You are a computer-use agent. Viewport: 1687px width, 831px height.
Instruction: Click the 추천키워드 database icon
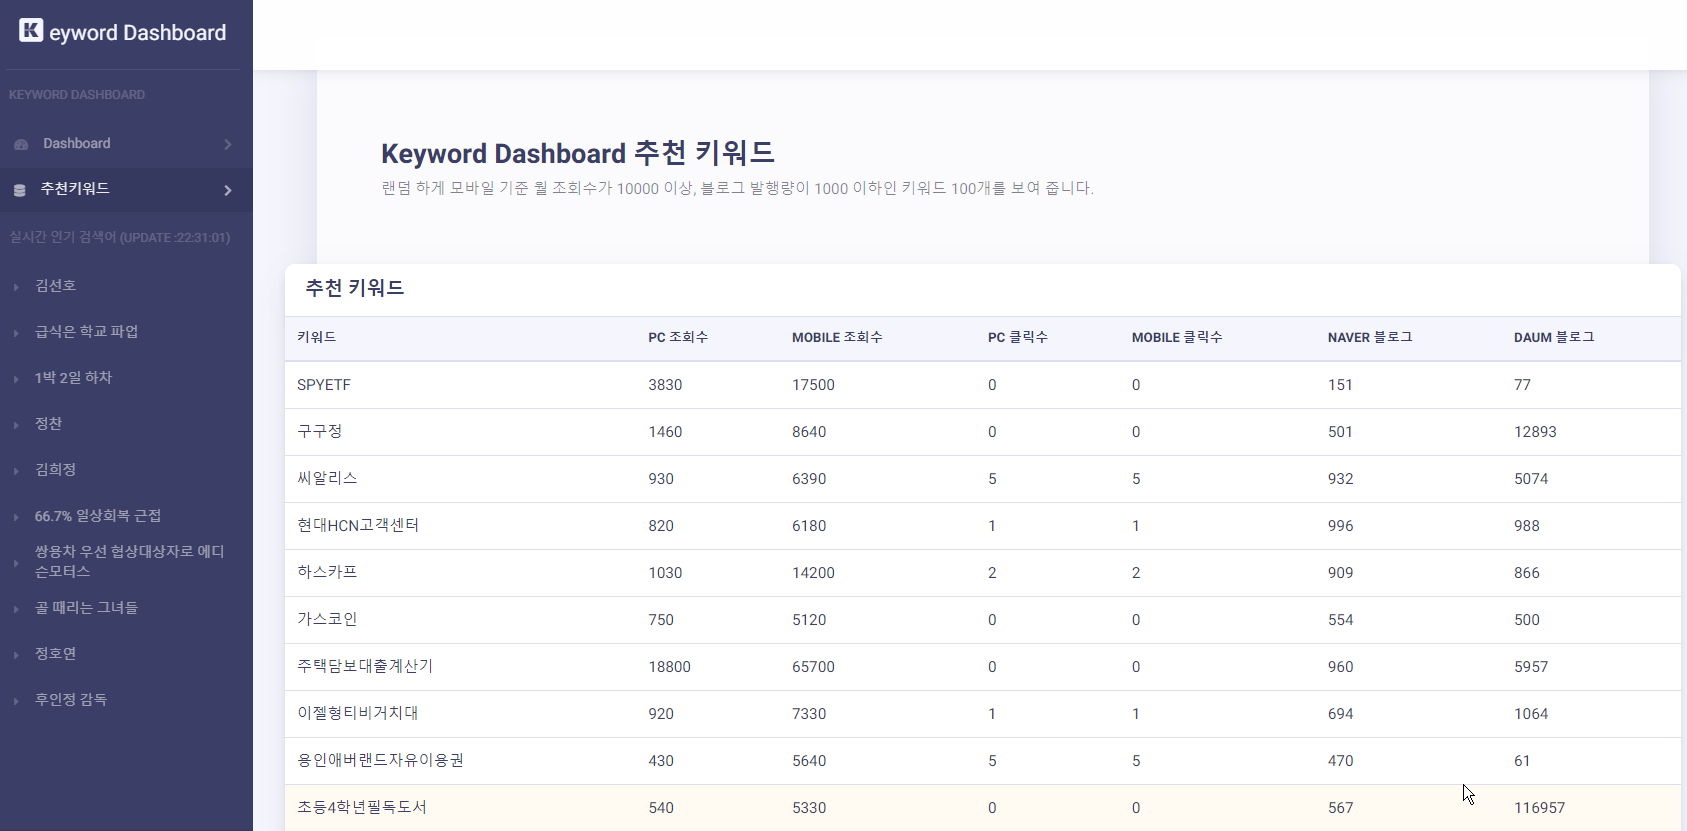point(20,190)
